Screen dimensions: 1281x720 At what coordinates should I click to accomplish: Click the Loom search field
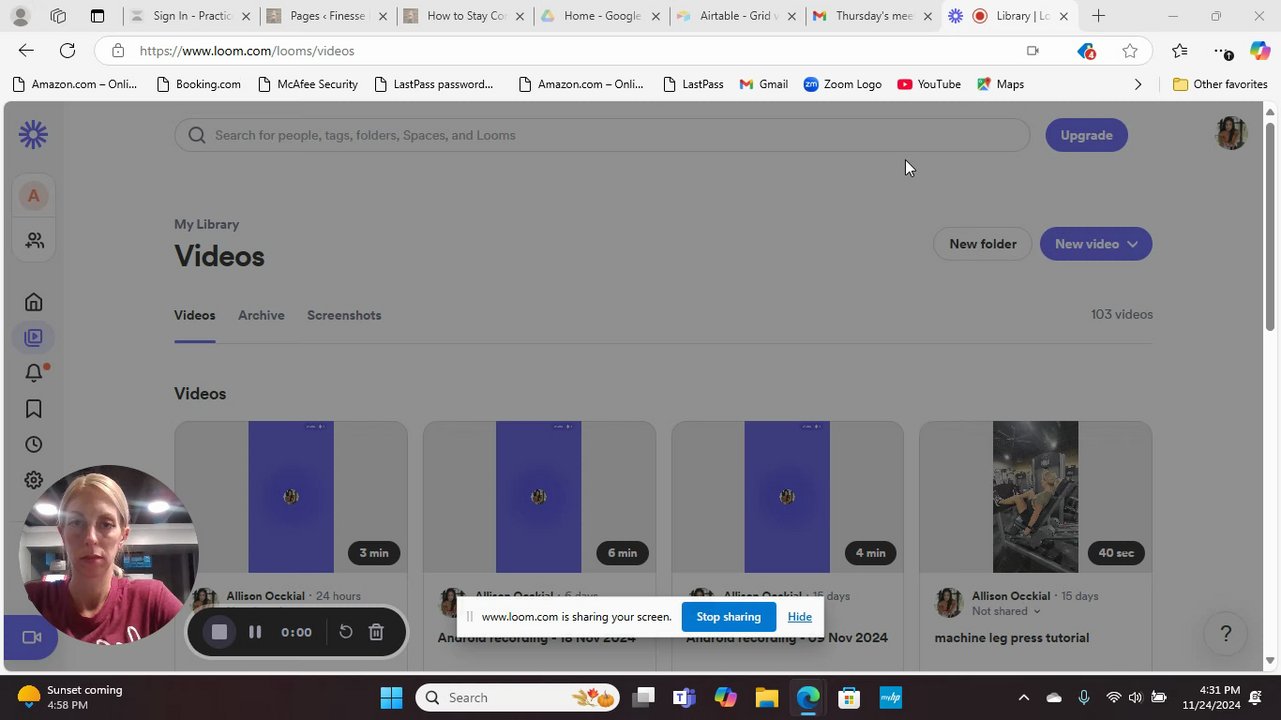point(602,135)
